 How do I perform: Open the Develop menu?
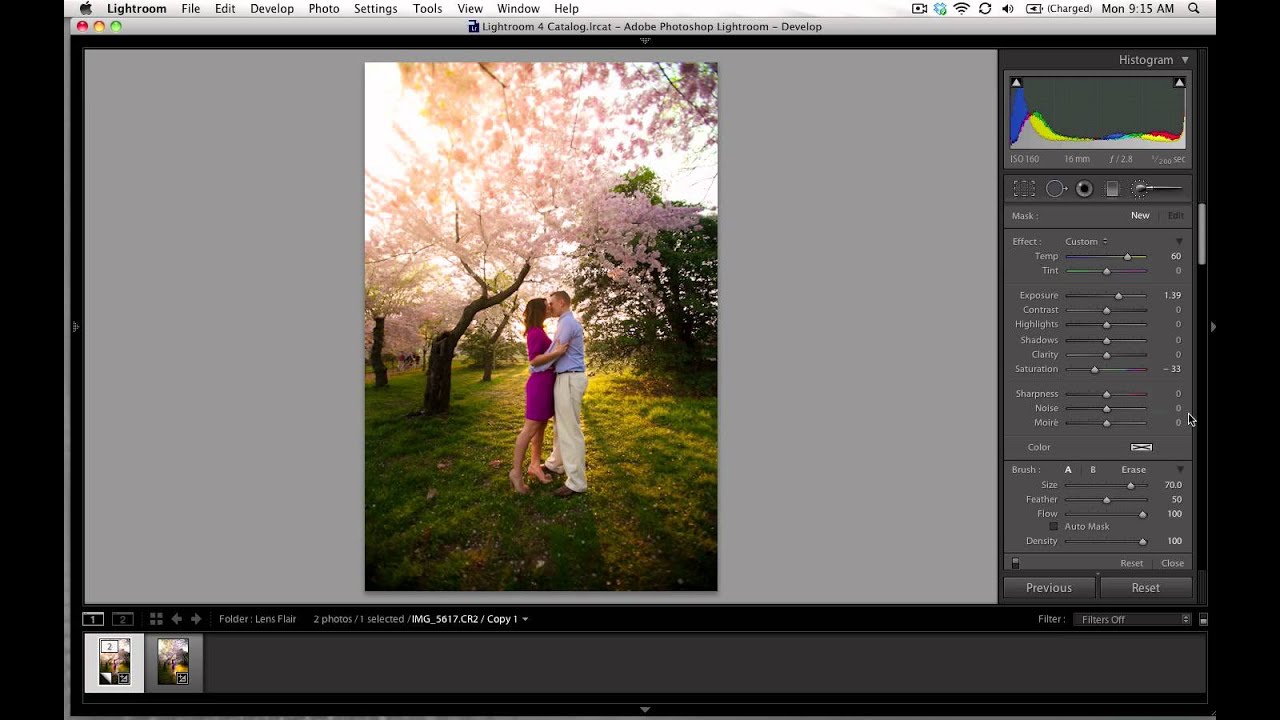[x=272, y=9]
